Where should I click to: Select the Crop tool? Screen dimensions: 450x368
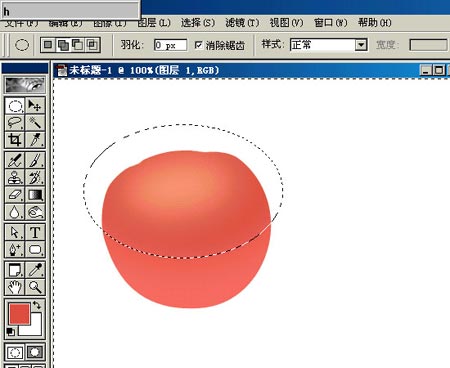click(15, 140)
